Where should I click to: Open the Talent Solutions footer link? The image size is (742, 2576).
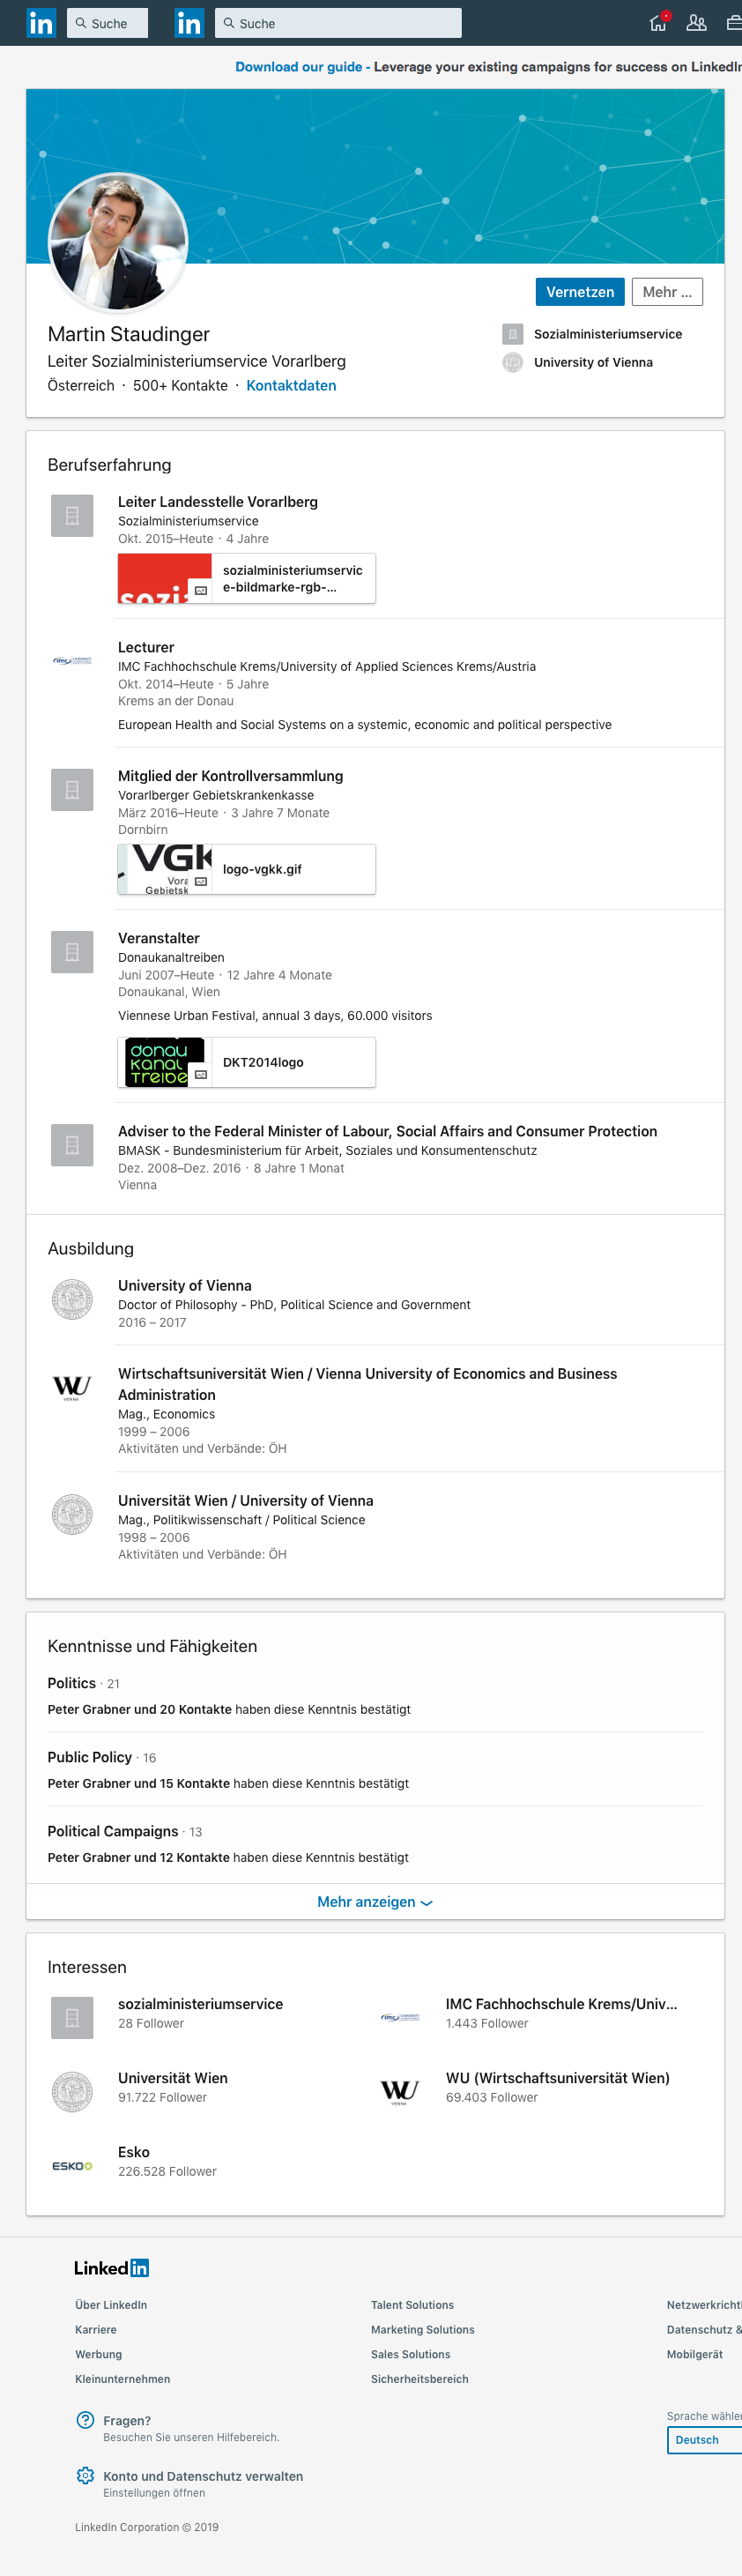(412, 2305)
